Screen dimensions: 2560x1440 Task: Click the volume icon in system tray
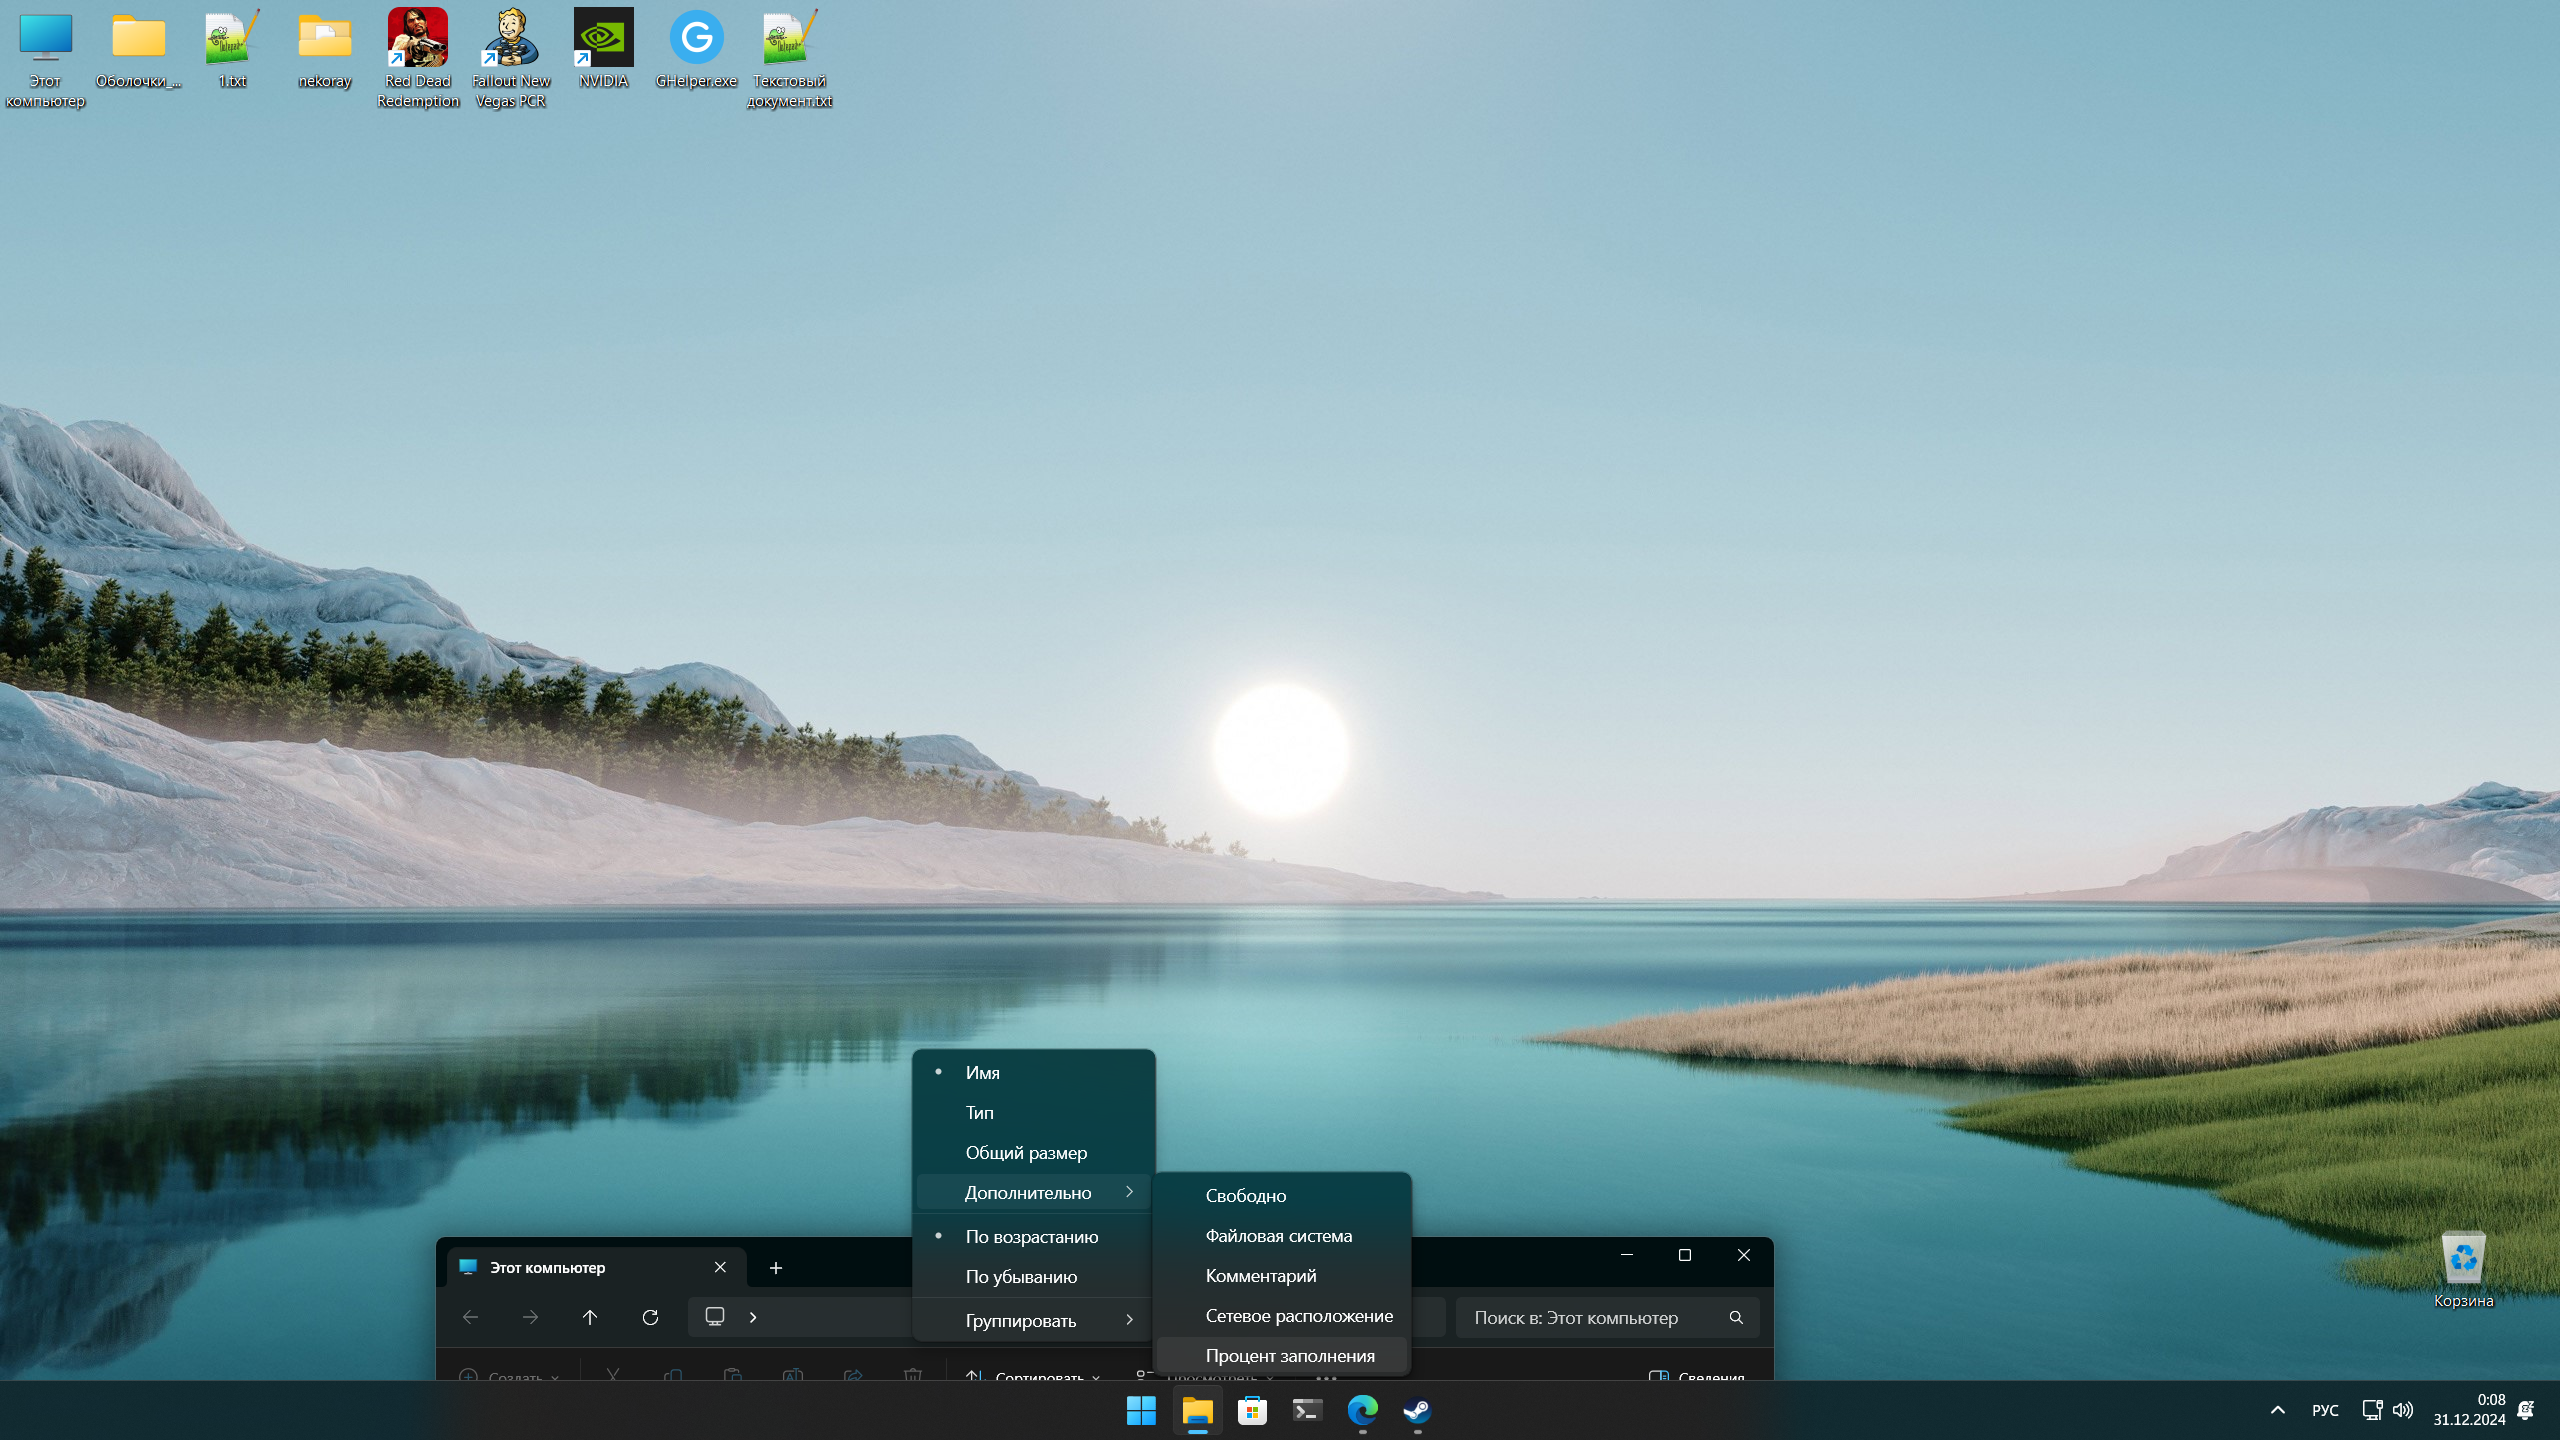[2403, 1410]
